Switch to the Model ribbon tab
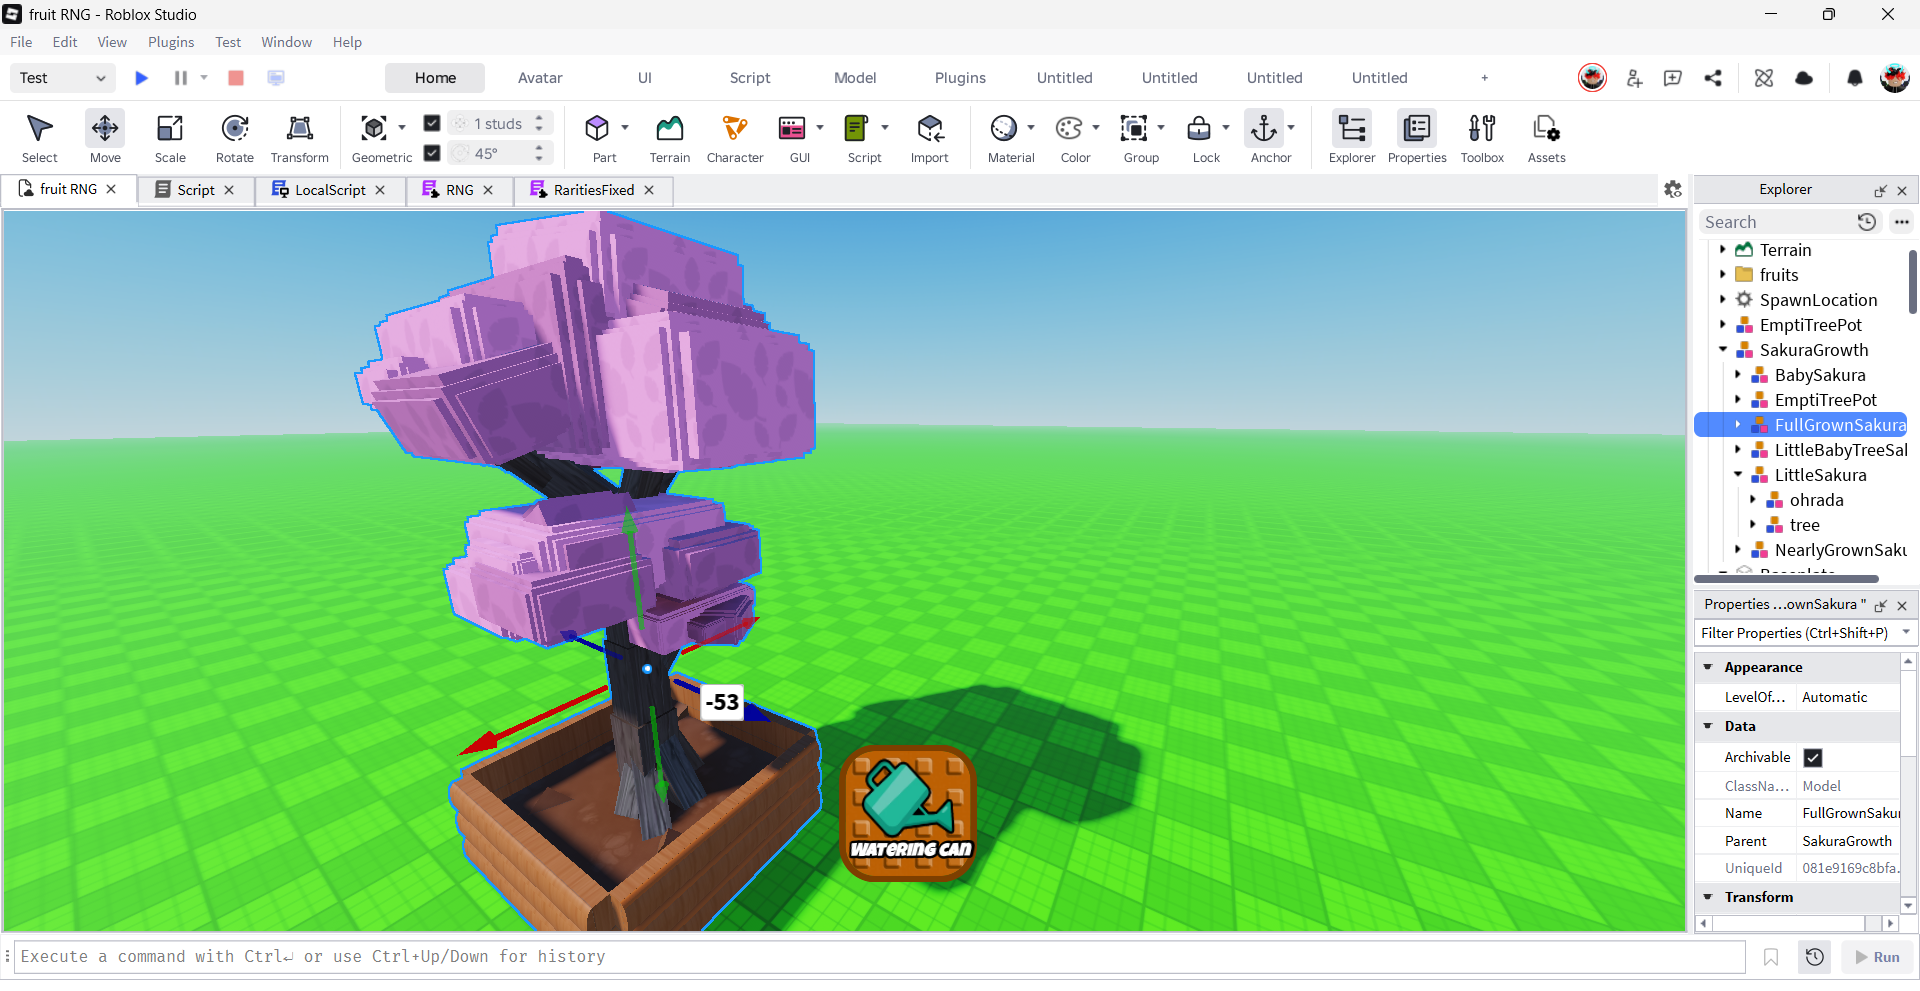Screen dimensions: 1920x991 [855, 78]
